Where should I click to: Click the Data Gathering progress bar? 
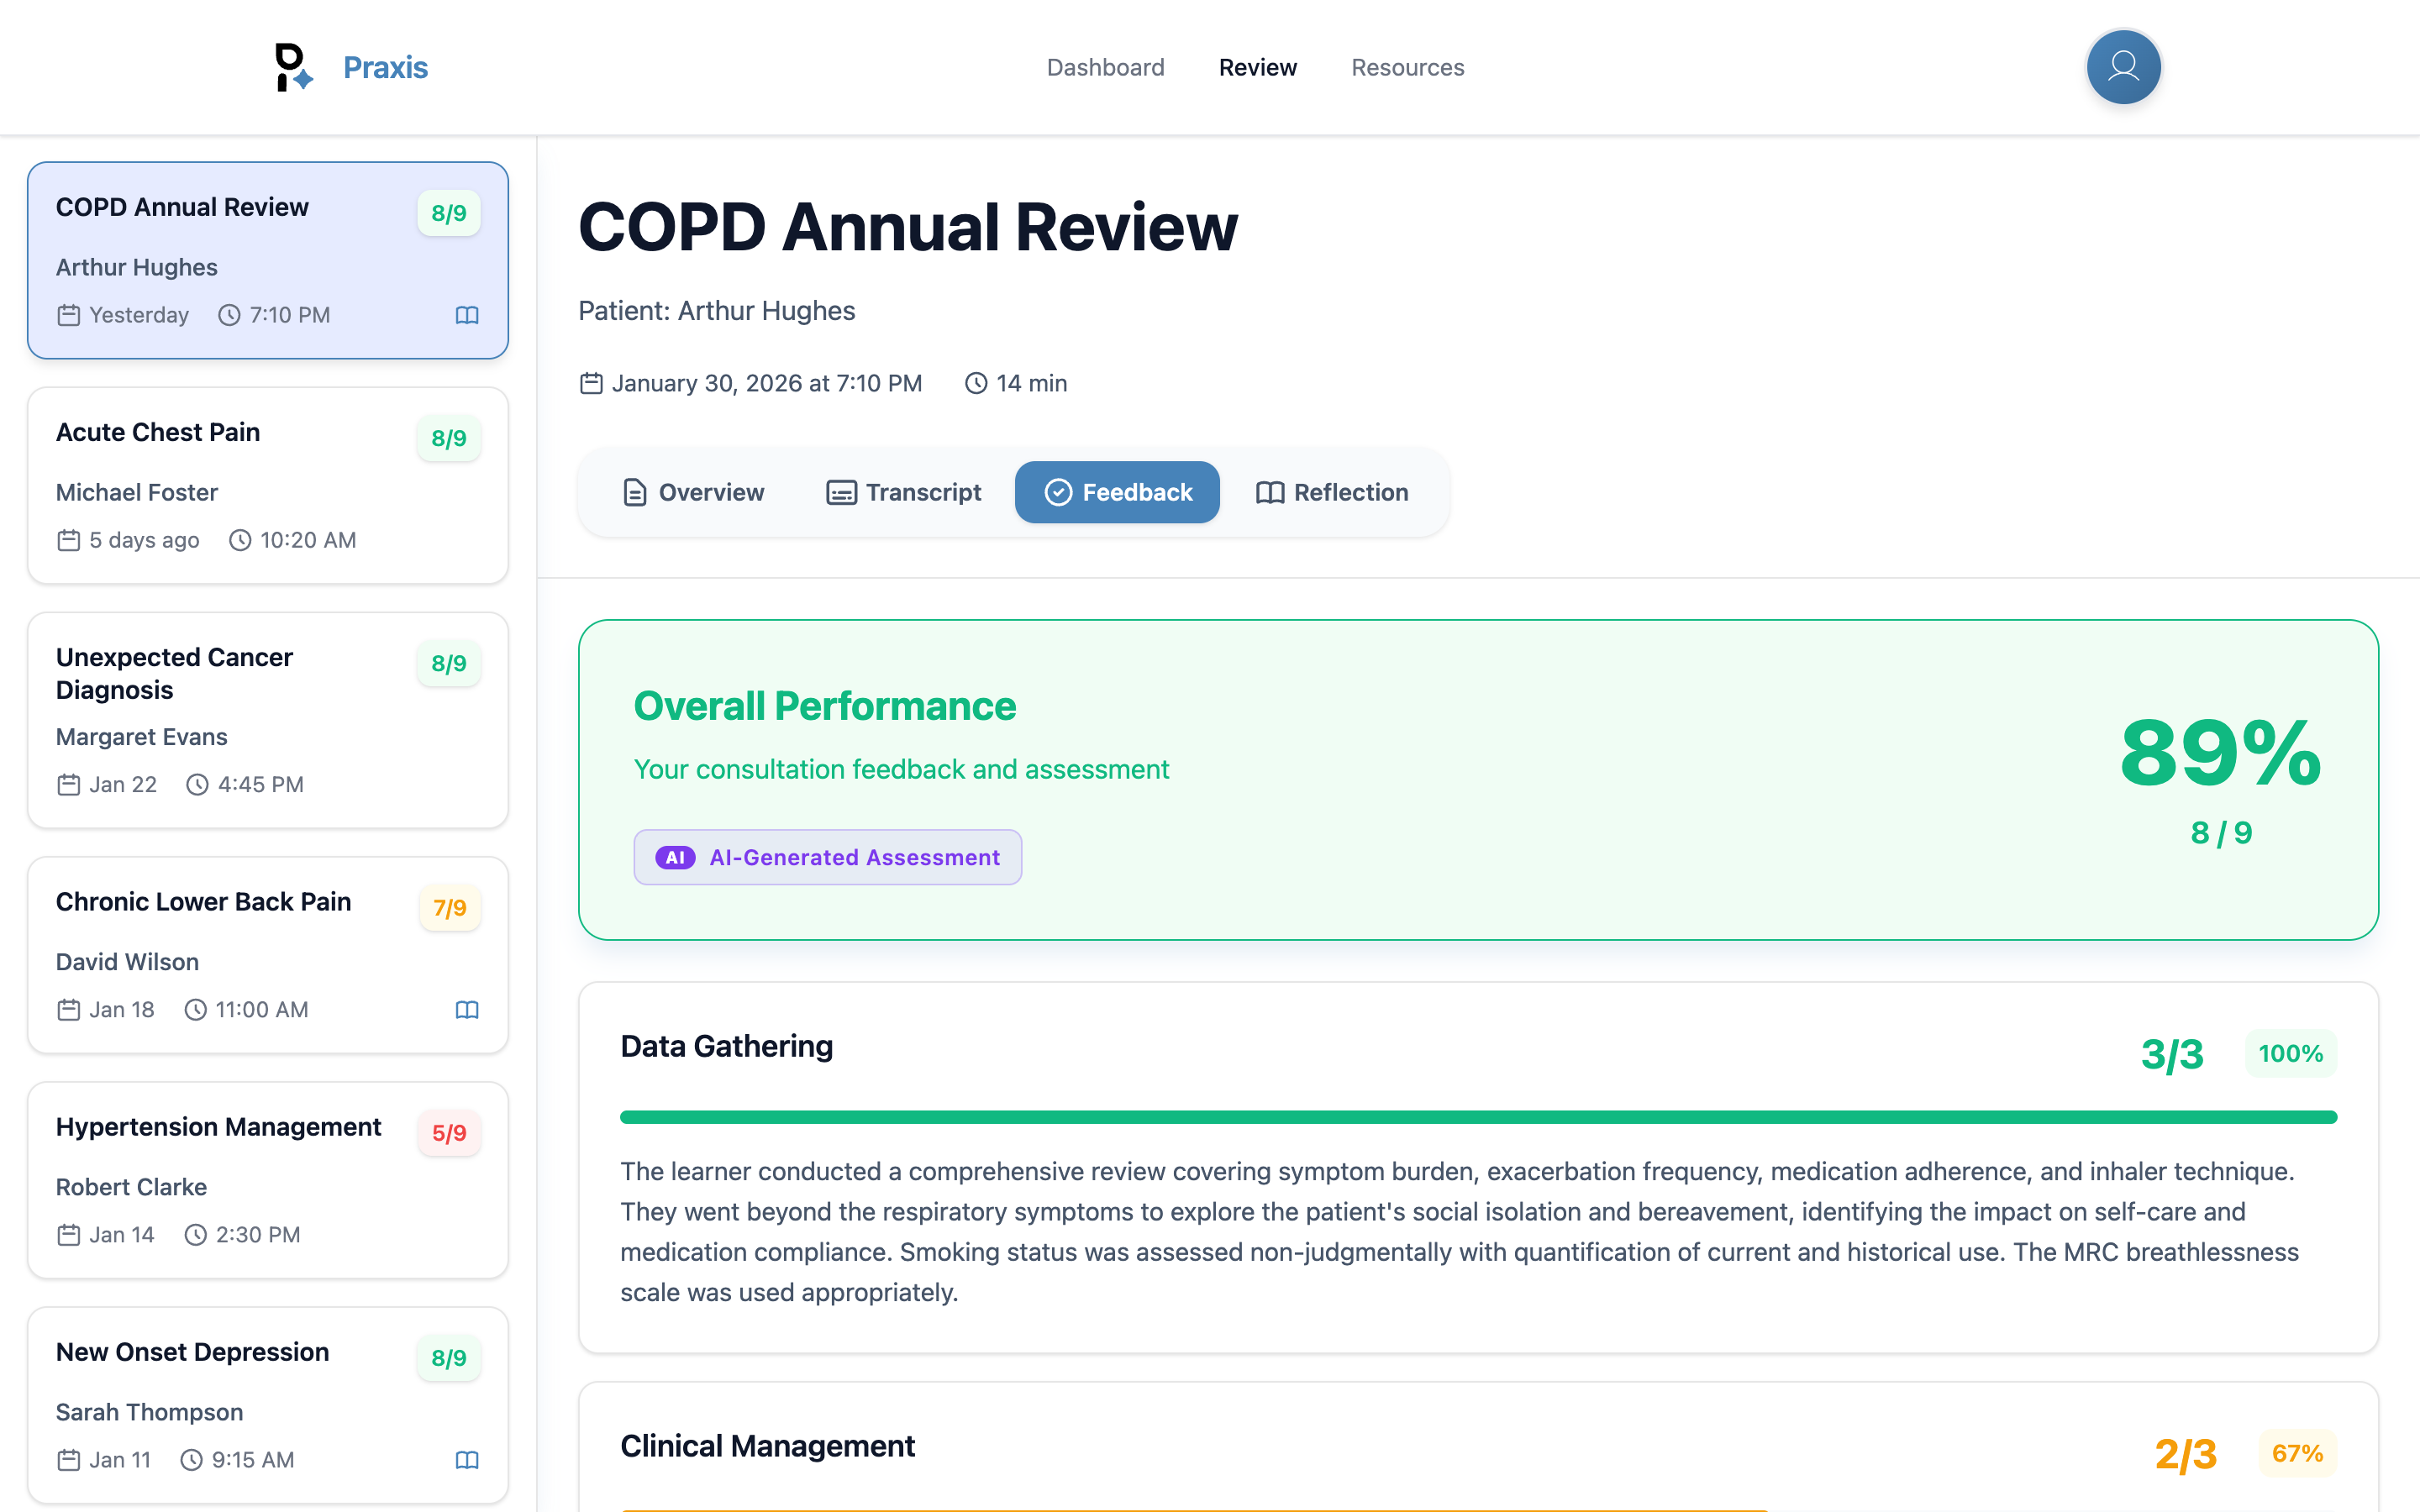pos(1500,1116)
